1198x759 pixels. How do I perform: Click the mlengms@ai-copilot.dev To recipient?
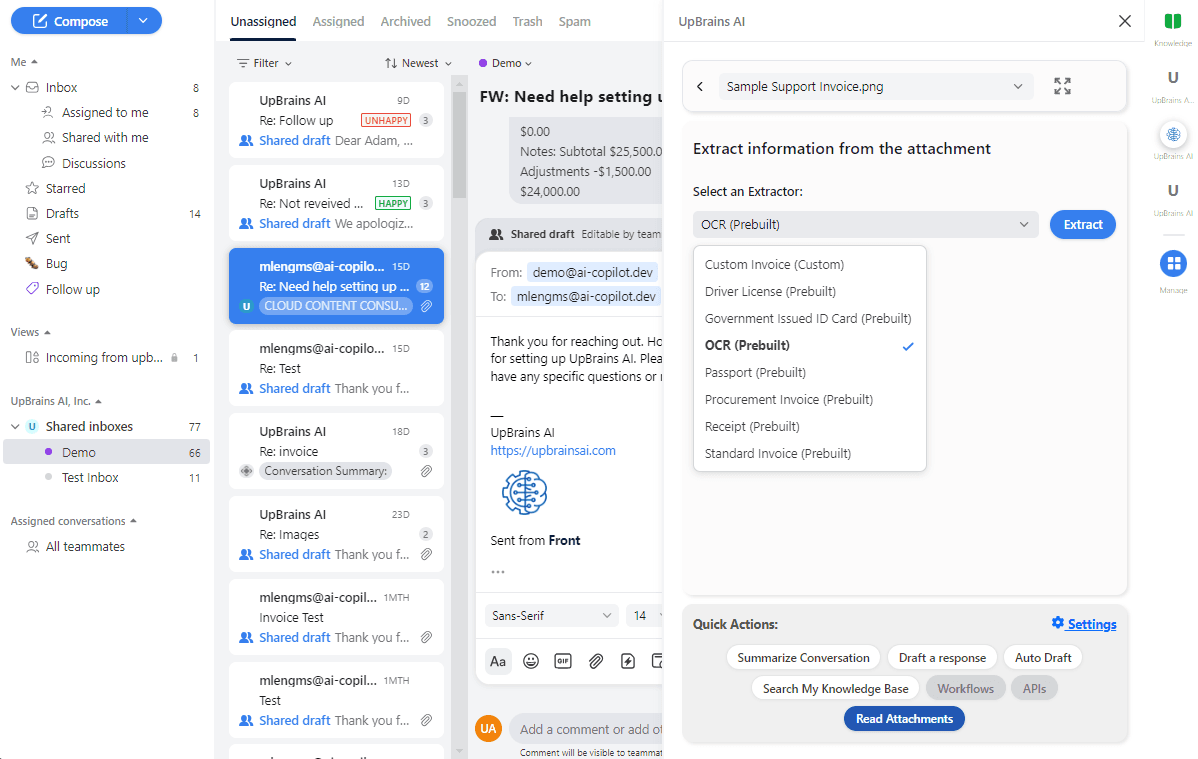click(x=586, y=297)
